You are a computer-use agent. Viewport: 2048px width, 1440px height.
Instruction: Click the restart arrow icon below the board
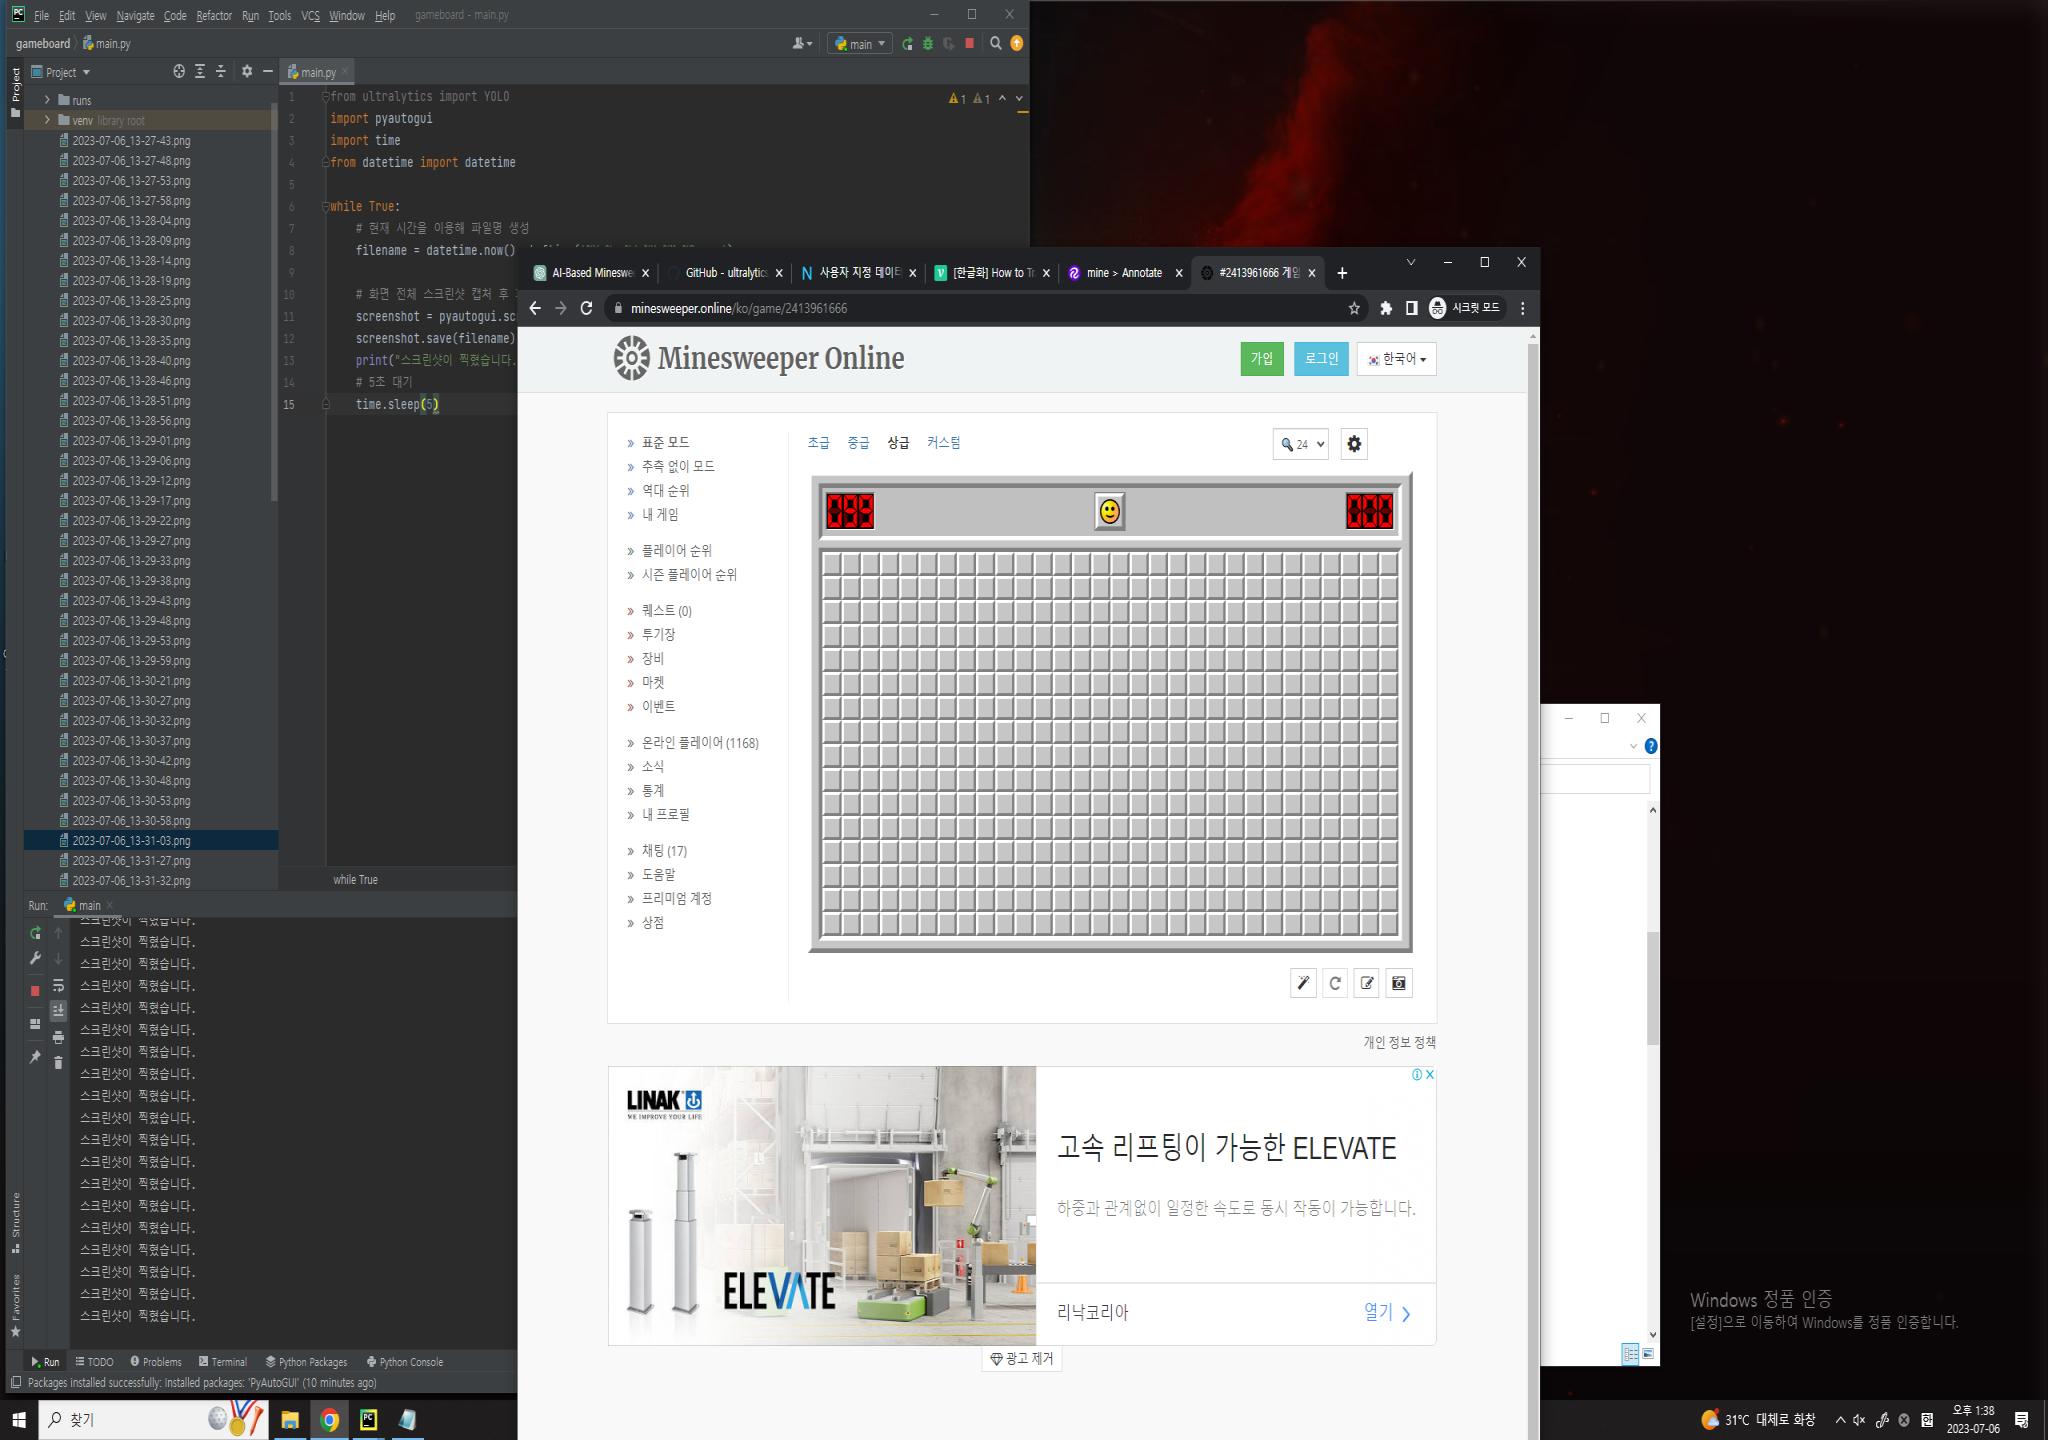(x=1335, y=983)
